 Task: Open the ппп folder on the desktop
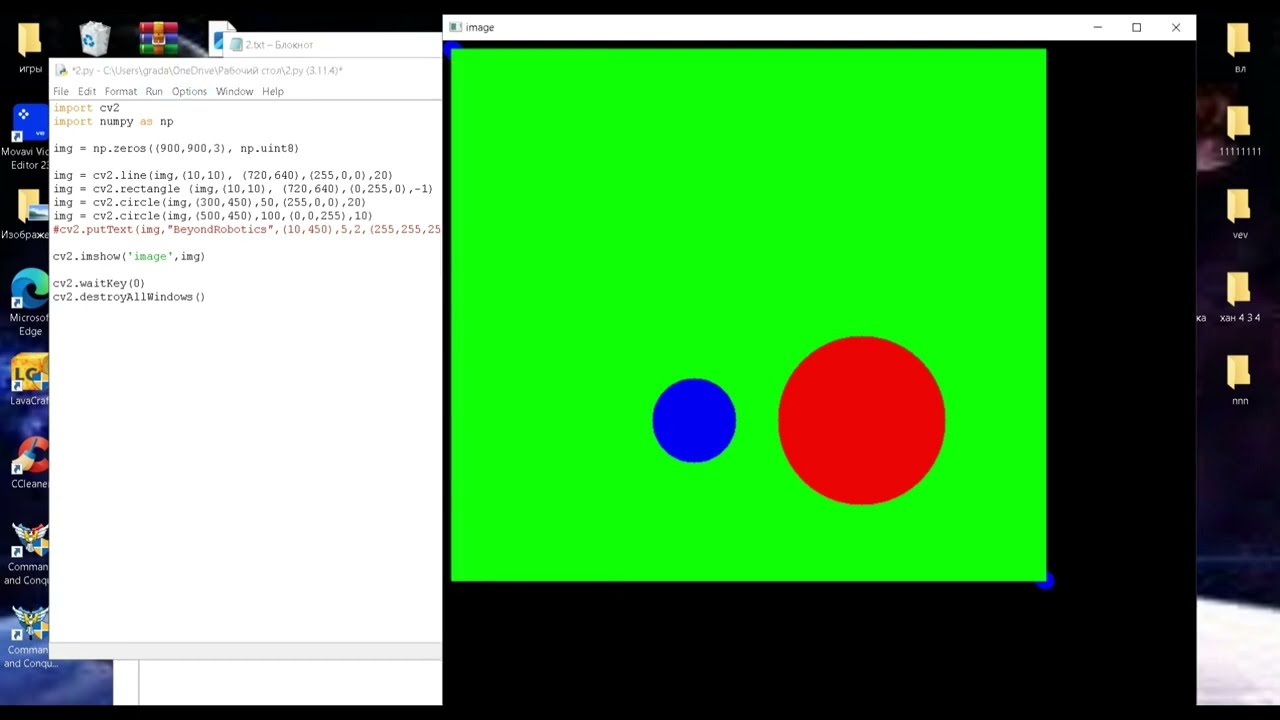pos(1240,380)
